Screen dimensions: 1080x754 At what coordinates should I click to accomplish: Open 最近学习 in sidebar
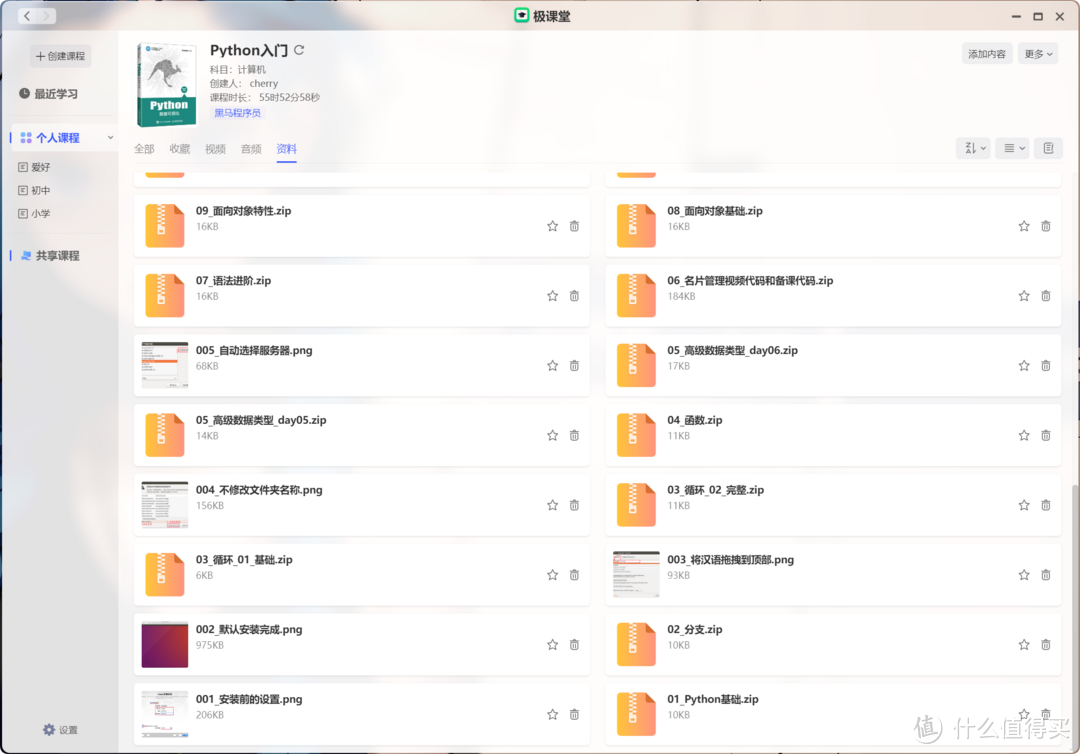tap(48, 94)
